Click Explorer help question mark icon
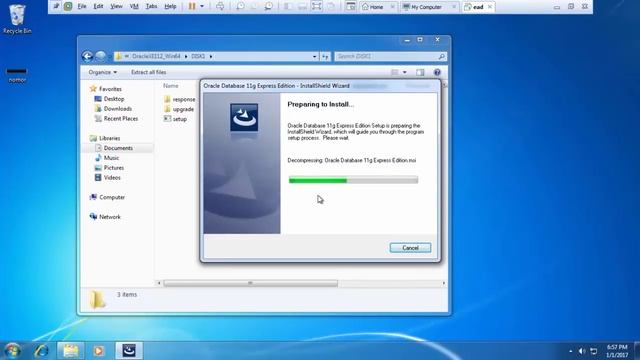This screenshot has width=640, height=360. point(437,72)
